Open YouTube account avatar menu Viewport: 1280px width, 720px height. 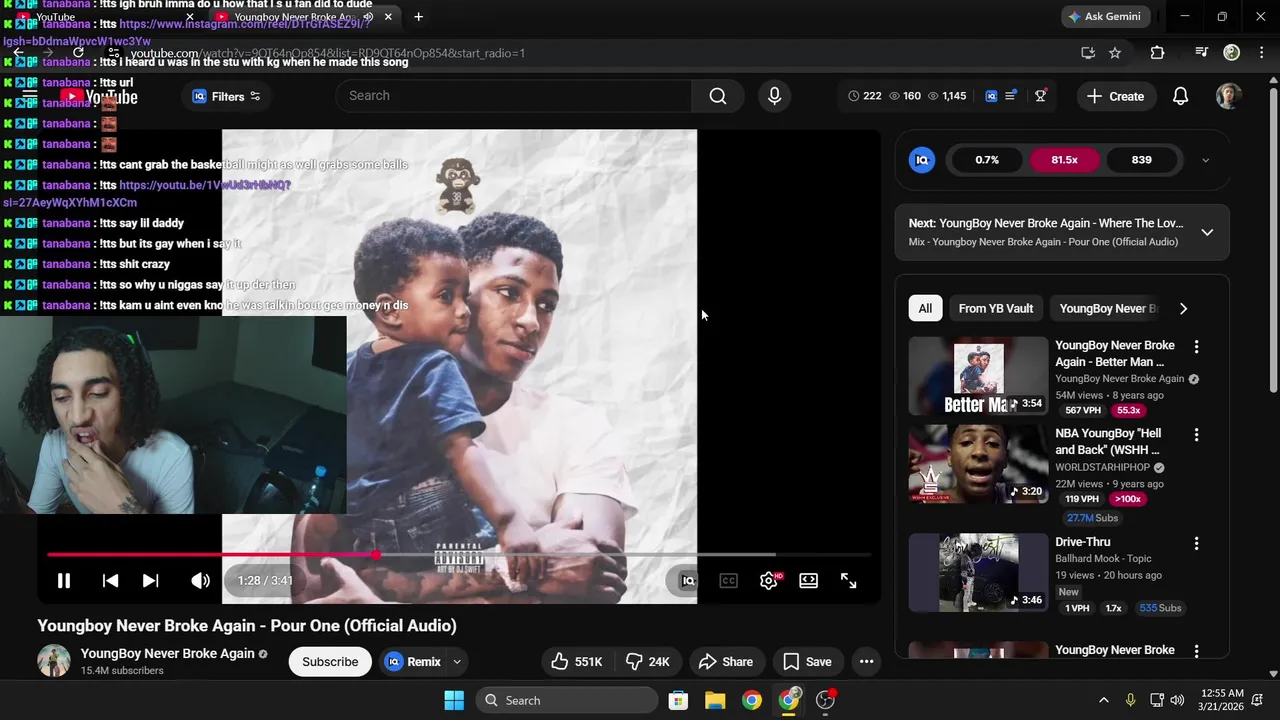click(1228, 96)
